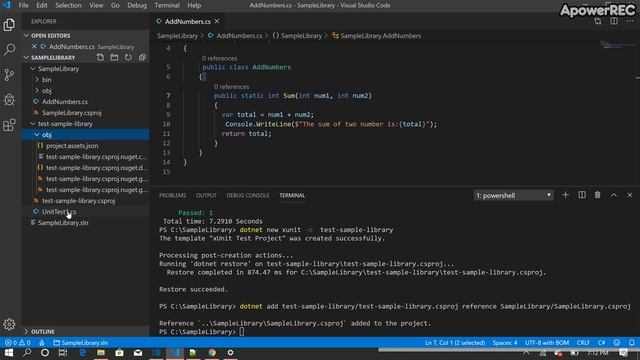Viewport: 640px width, 360px height.
Task: Collapse all folders in the explorer
Action: (x=142, y=58)
